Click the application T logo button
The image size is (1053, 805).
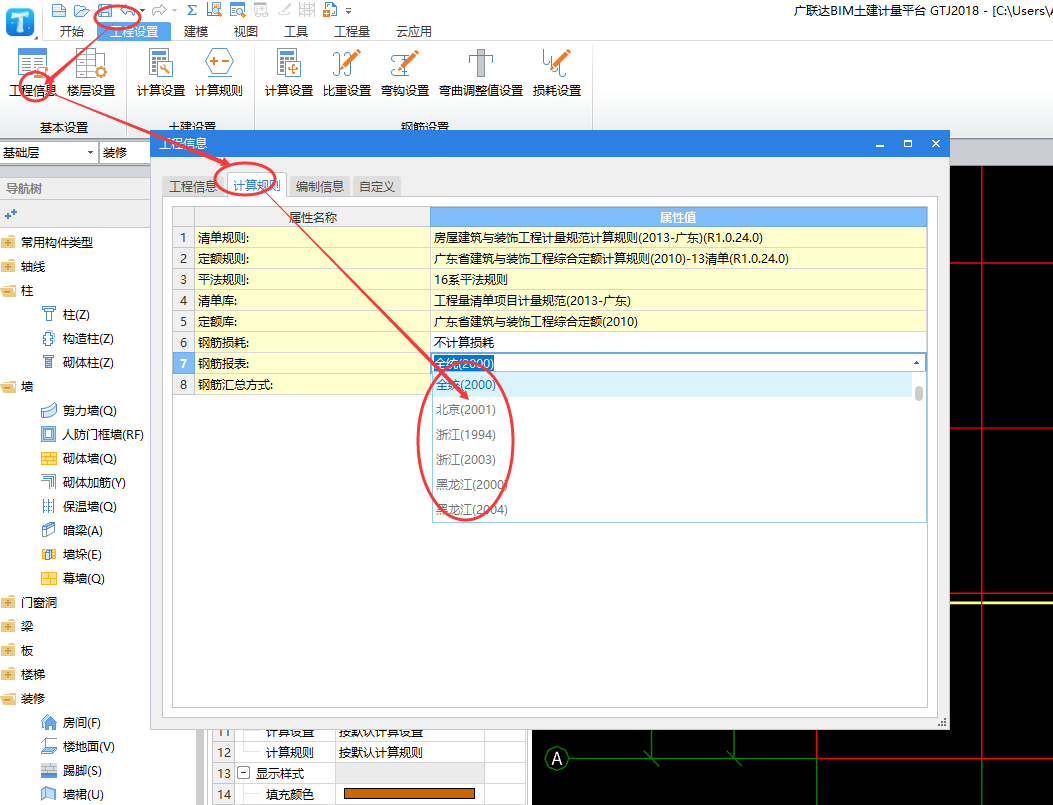coord(20,21)
